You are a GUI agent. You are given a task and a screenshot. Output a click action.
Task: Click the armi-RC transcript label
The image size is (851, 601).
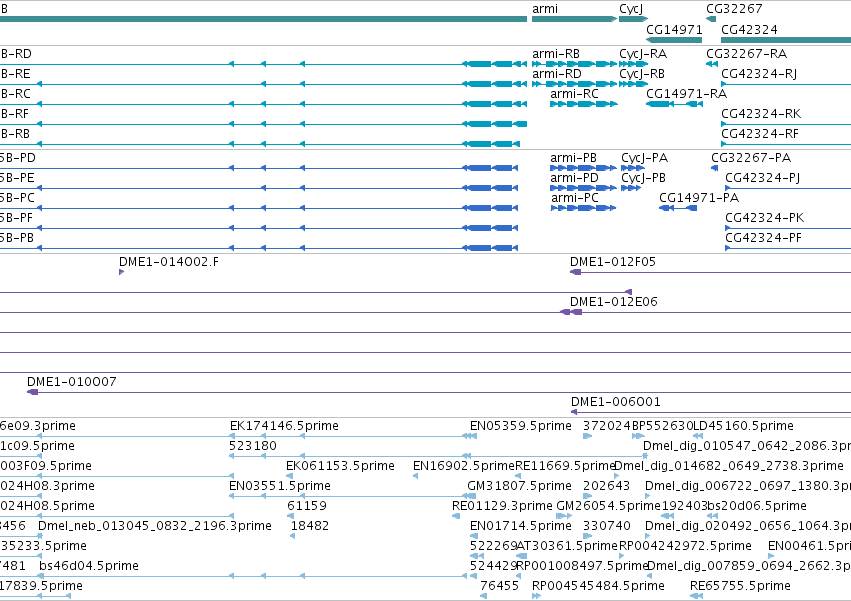tap(574, 94)
